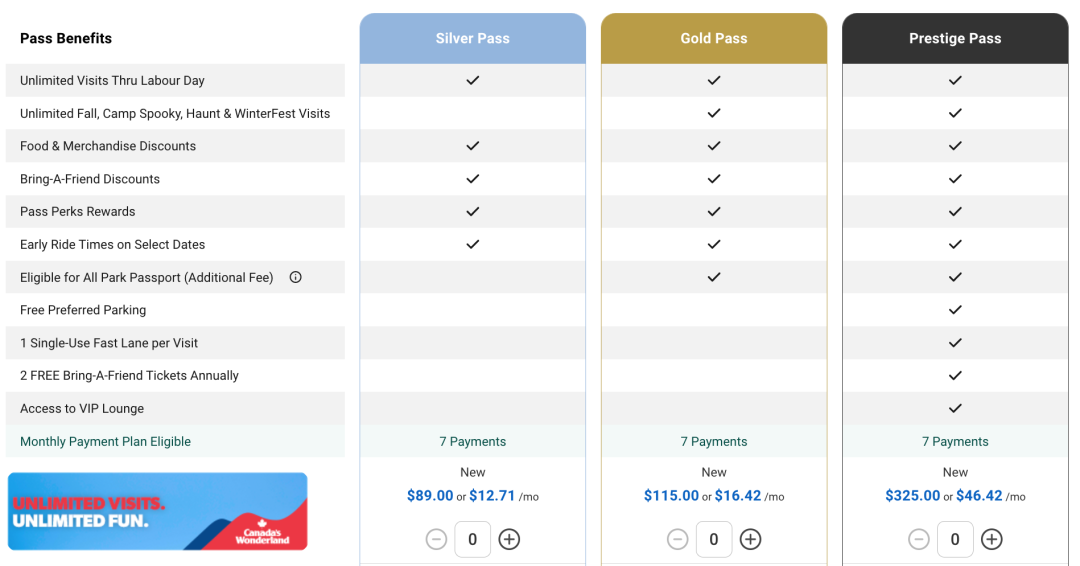This screenshot has width=1080, height=566.
Task: Add one Gold Pass using plus button
Action: coord(750,539)
